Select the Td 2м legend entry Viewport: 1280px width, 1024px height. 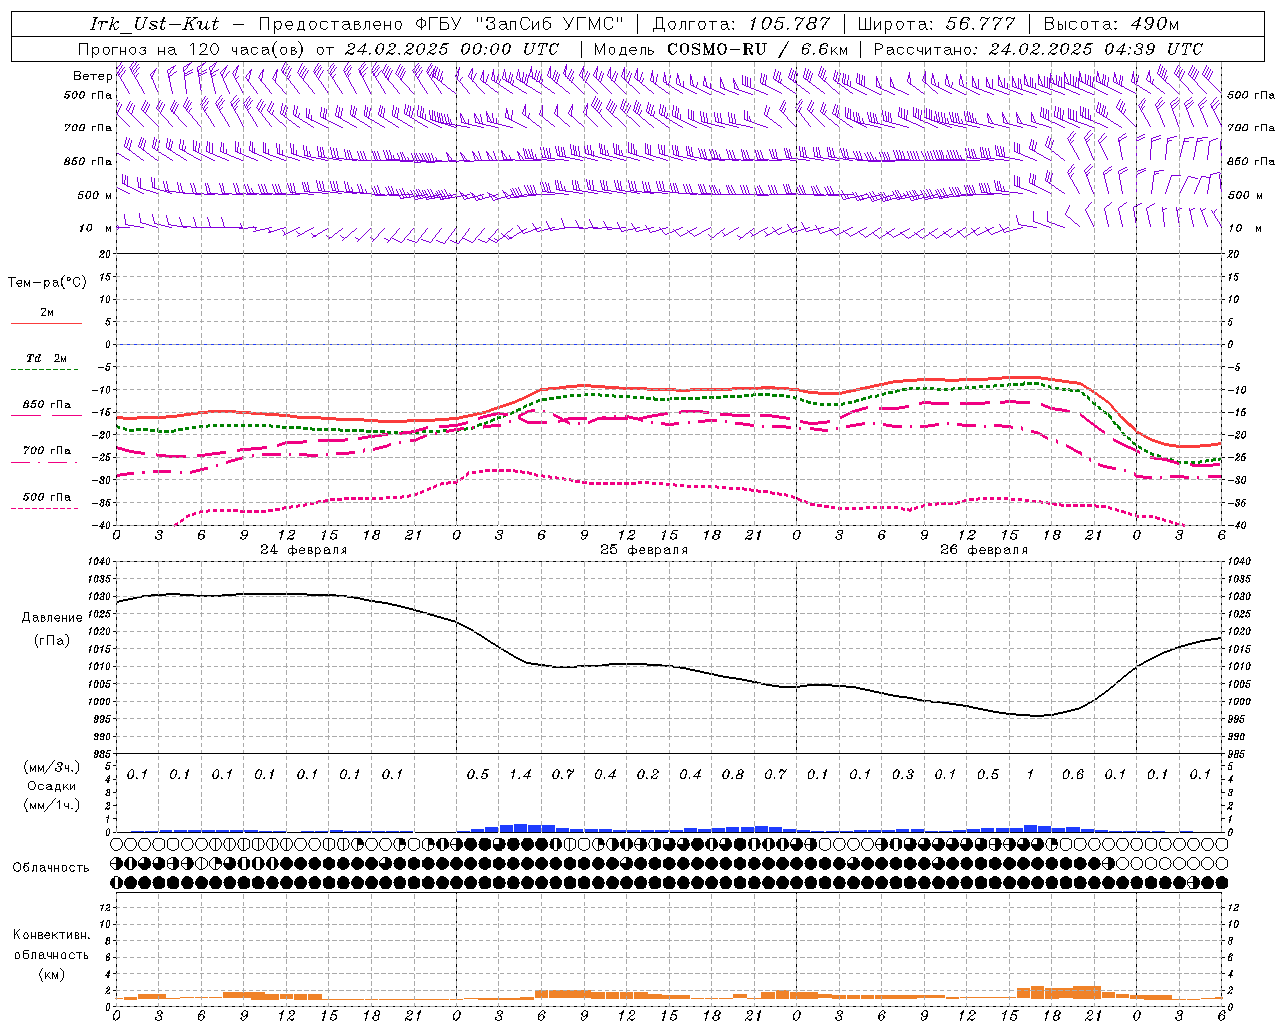tap(46, 358)
